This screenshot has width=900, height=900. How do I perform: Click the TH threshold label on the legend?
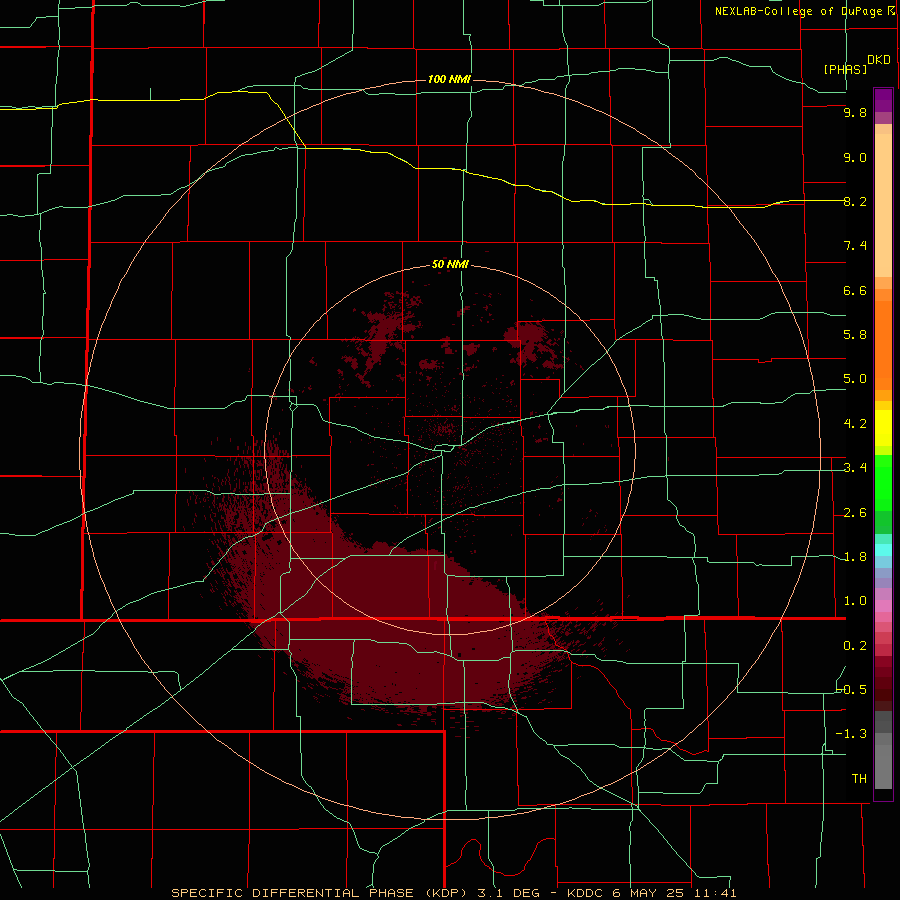pos(859,779)
